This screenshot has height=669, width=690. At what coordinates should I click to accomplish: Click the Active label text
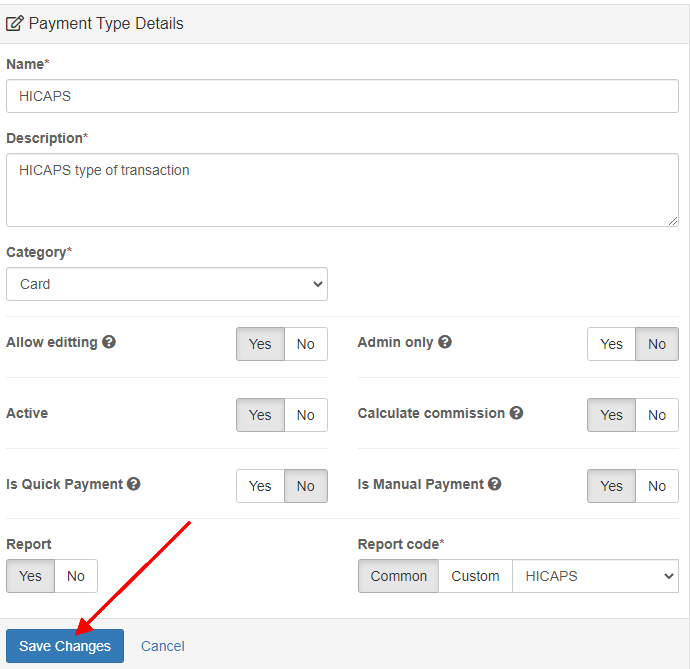click(x=27, y=413)
